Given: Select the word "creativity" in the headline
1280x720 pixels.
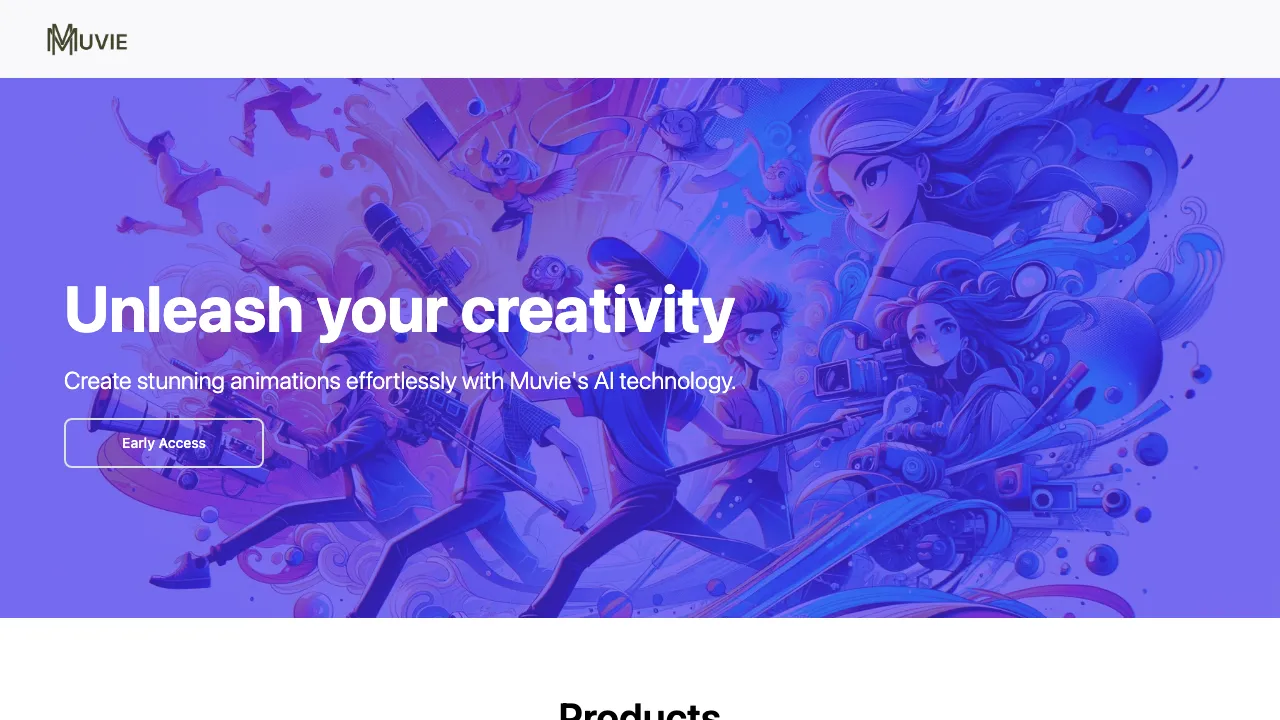Looking at the screenshot, I should coord(598,310).
